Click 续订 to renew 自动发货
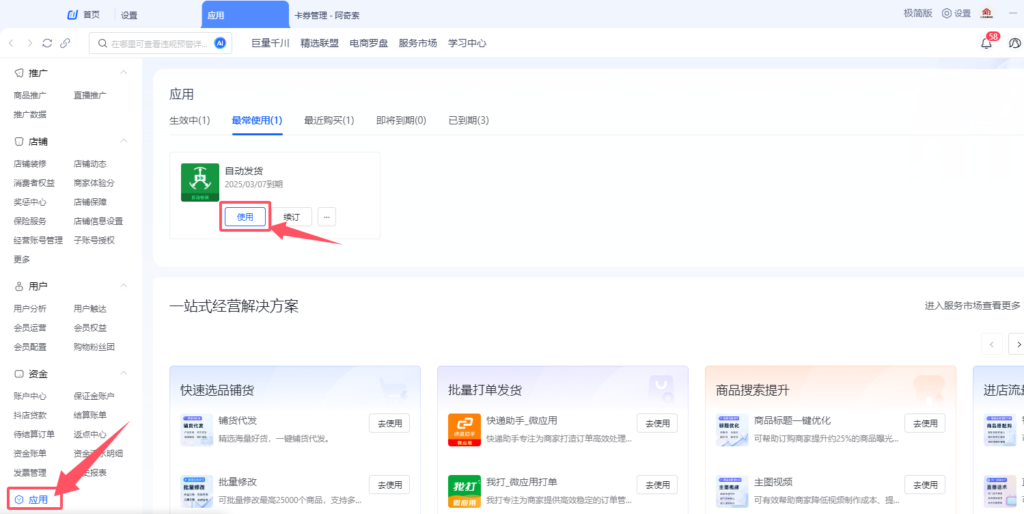The width and height of the screenshot is (1024, 514). point(291,217)
